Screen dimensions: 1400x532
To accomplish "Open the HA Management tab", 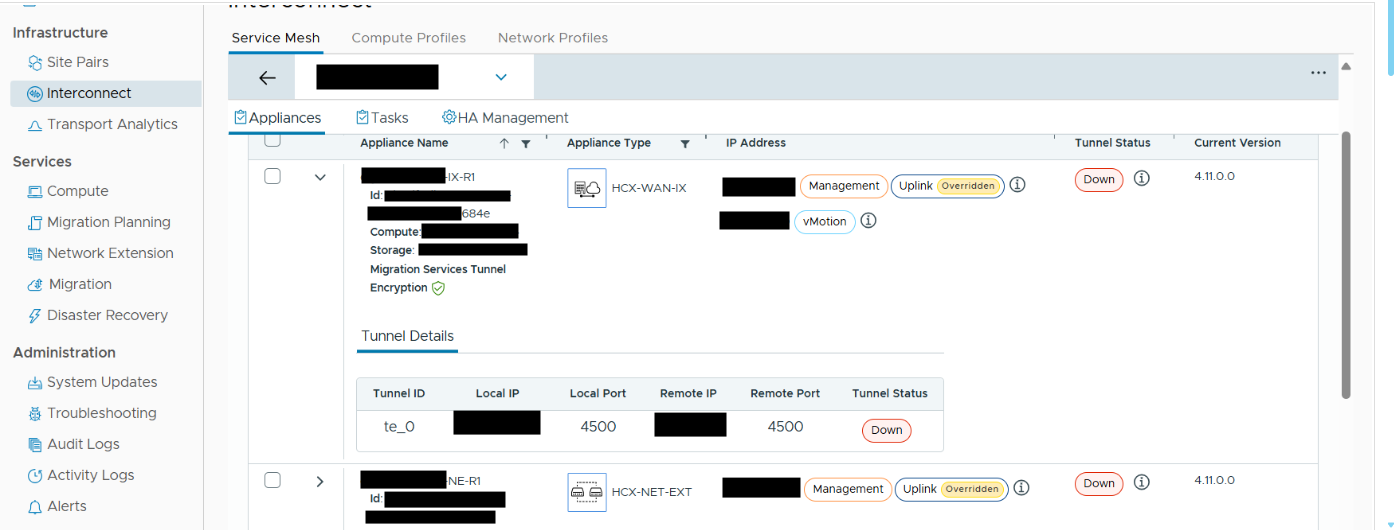I will click(x=505, y=118).
